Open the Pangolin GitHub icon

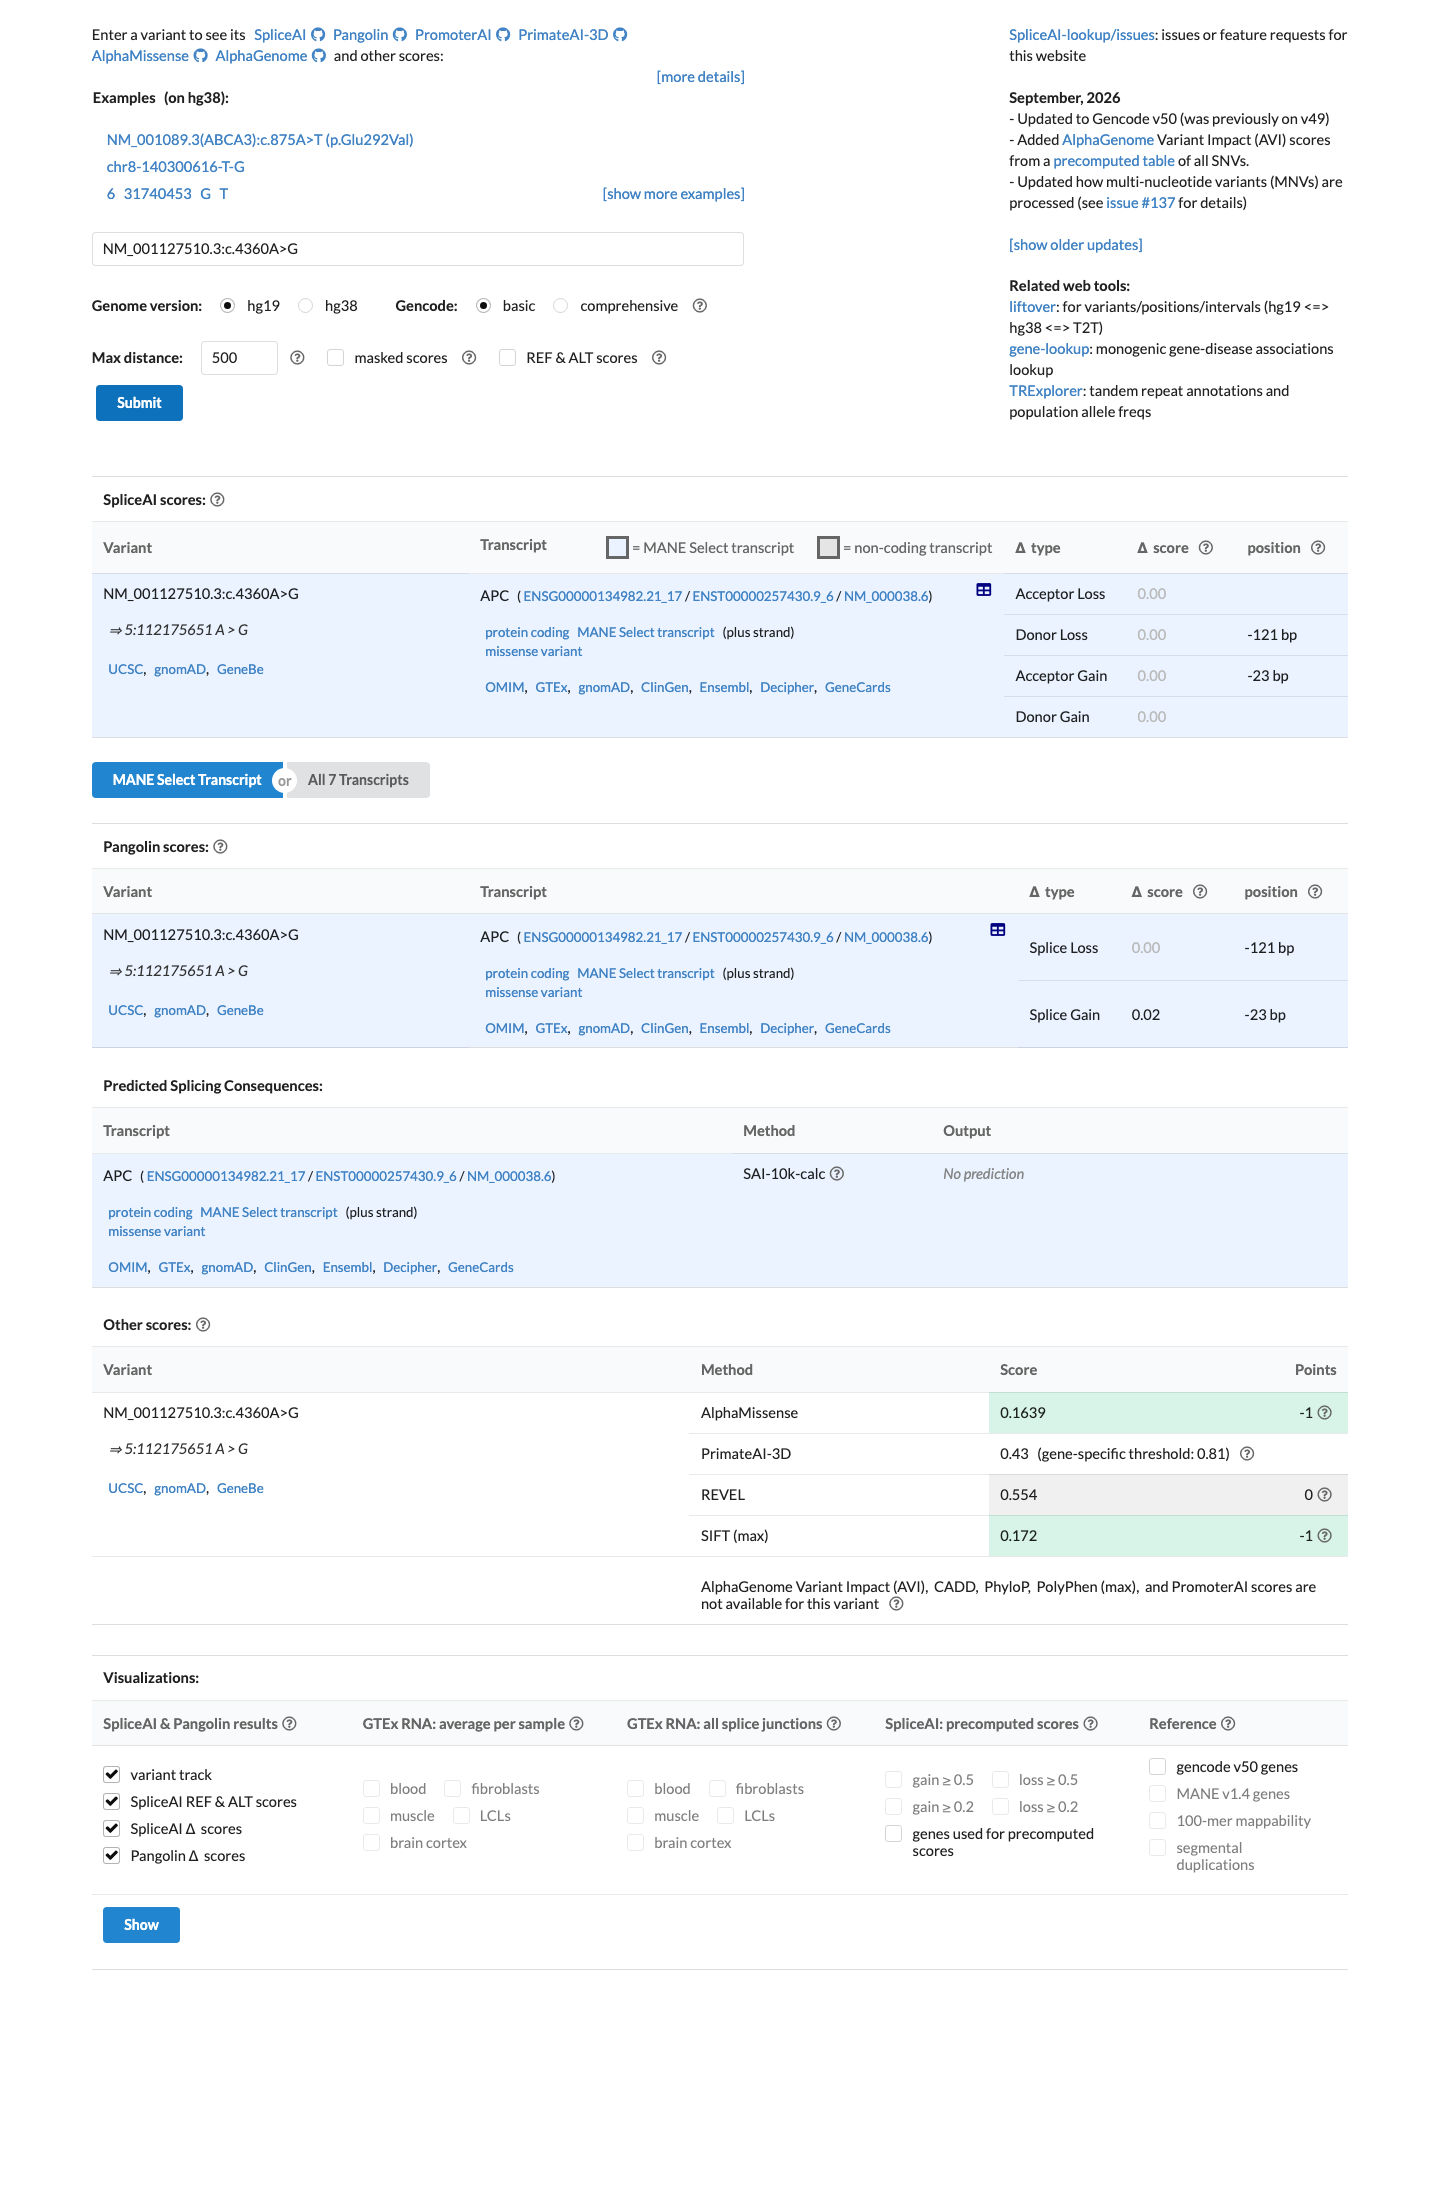click(x=400, y=35)
